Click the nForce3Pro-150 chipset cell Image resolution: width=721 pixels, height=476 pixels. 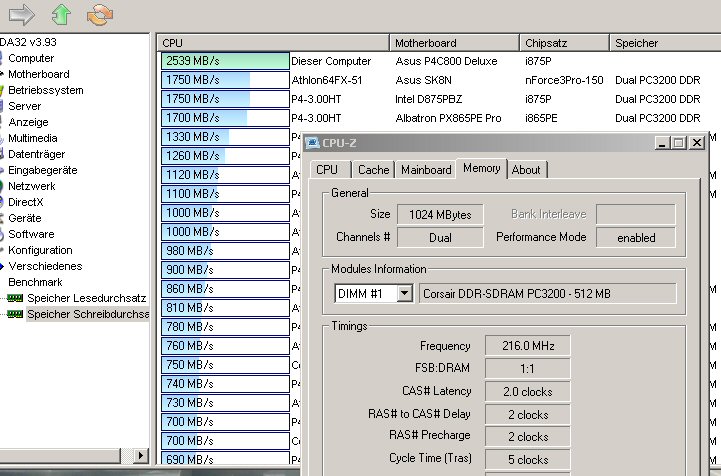[564, 80]
